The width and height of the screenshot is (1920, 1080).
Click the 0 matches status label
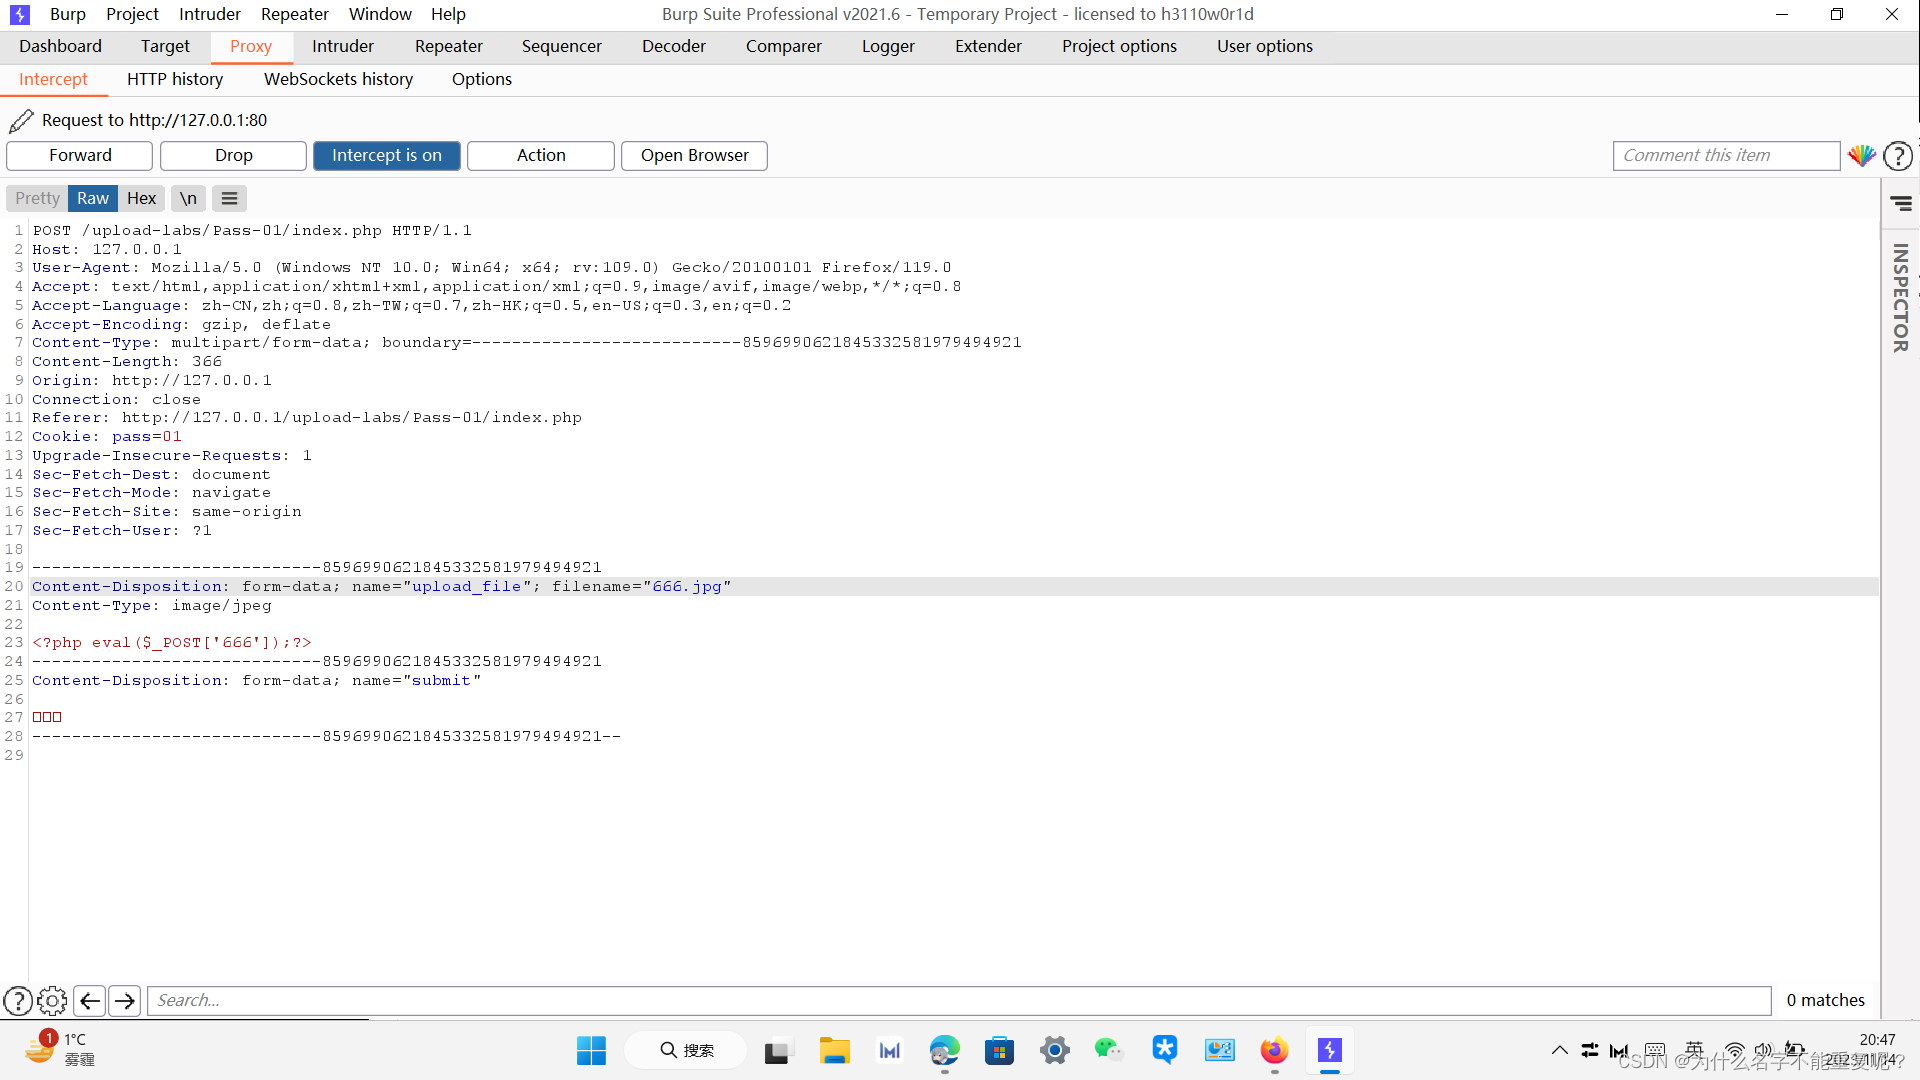pos(1825,1000)
